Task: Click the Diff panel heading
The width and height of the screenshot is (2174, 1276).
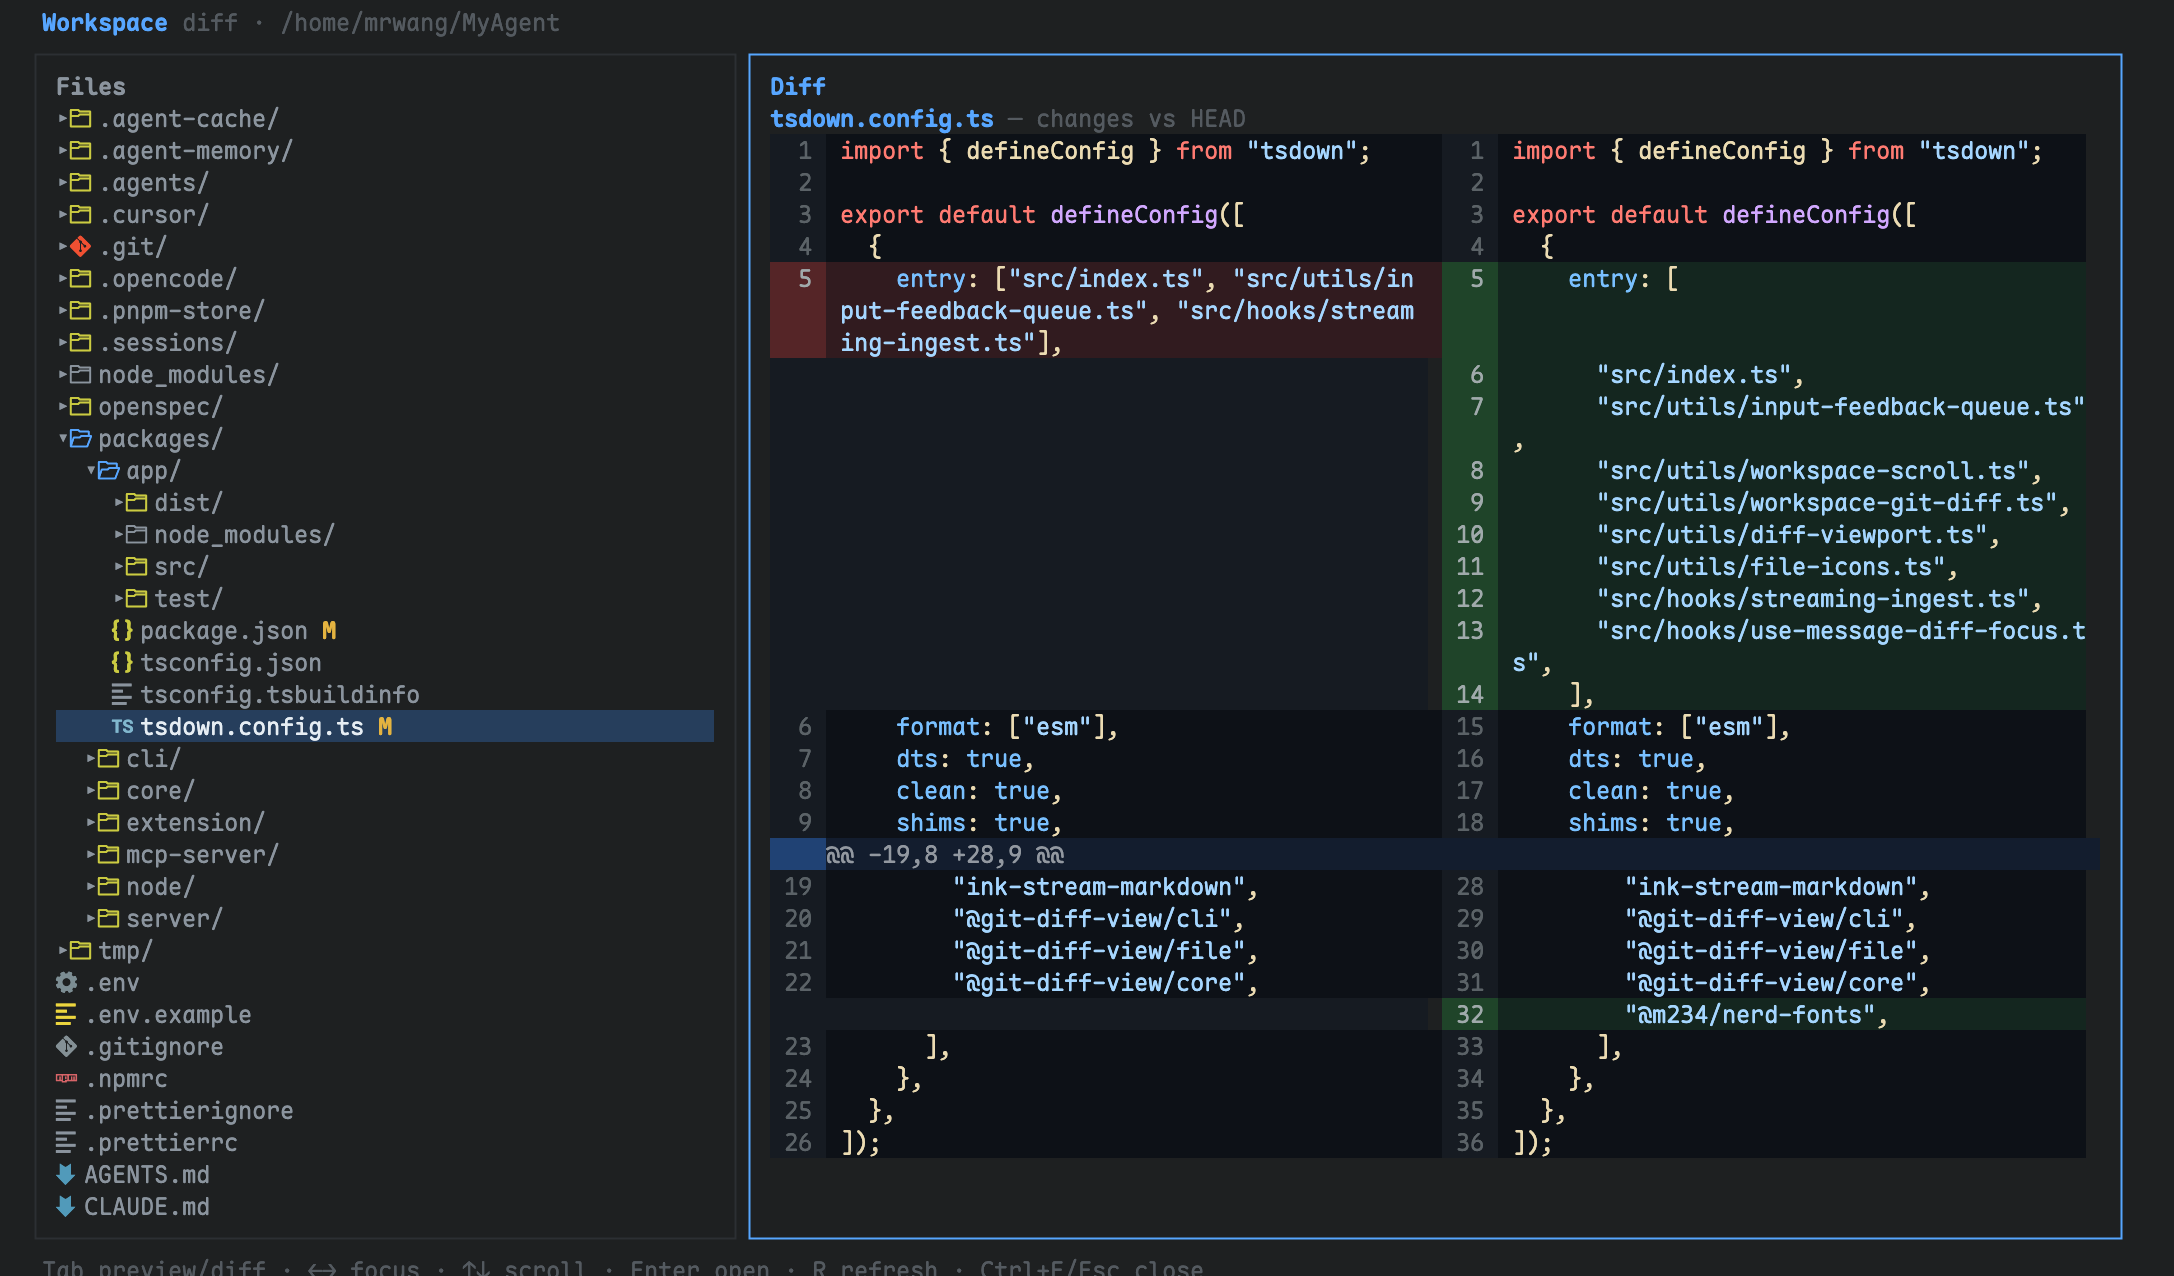Action: click(798, 86)
